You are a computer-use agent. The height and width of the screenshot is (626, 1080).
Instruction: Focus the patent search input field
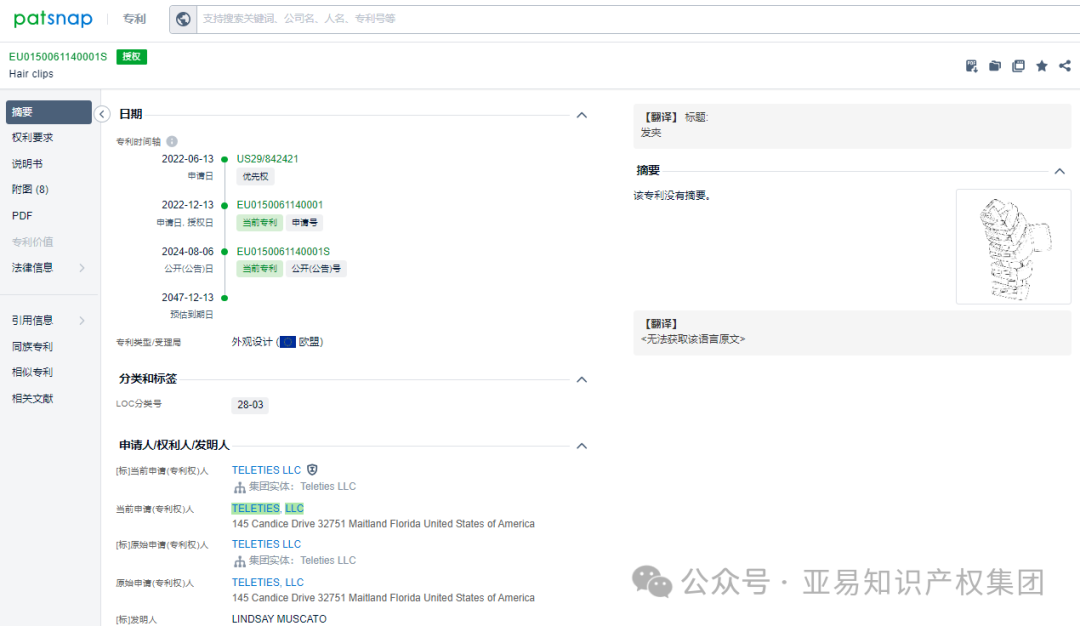point(637,19)
